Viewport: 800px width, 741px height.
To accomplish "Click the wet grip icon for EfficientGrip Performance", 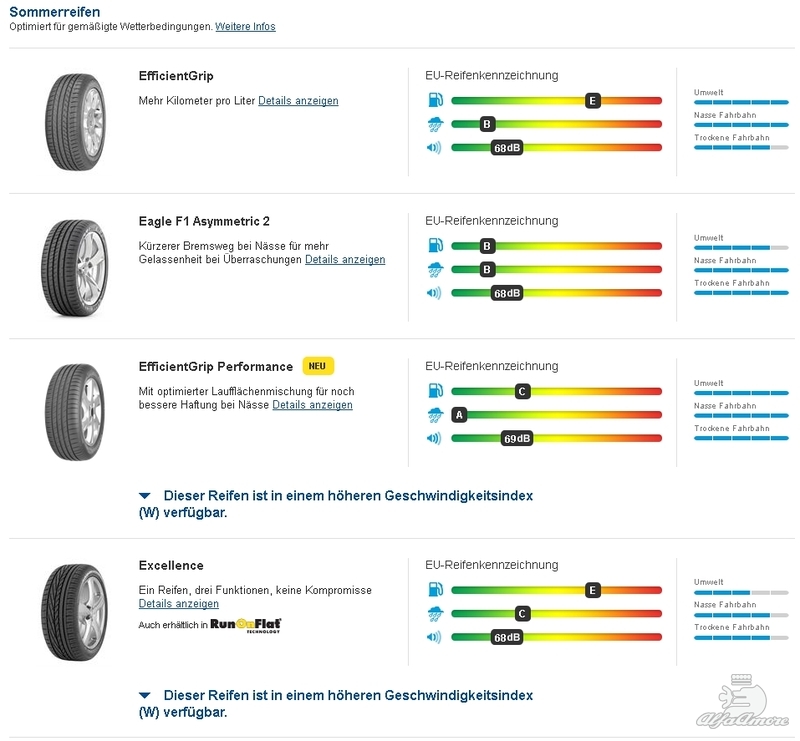I will (435, 415).
